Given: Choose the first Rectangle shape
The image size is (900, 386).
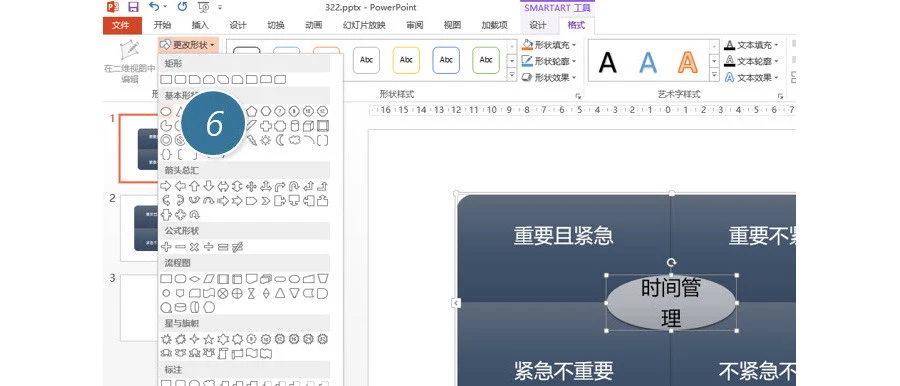Looking at the screenshot, I should [x=166, y=79].
